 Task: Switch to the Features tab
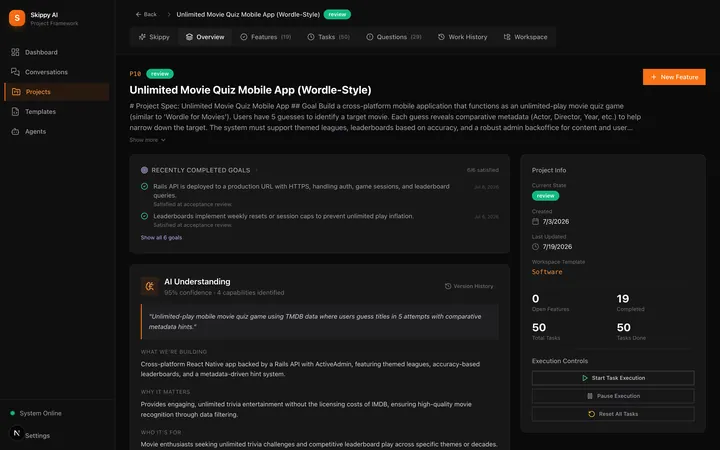click(x=265, y=37)
